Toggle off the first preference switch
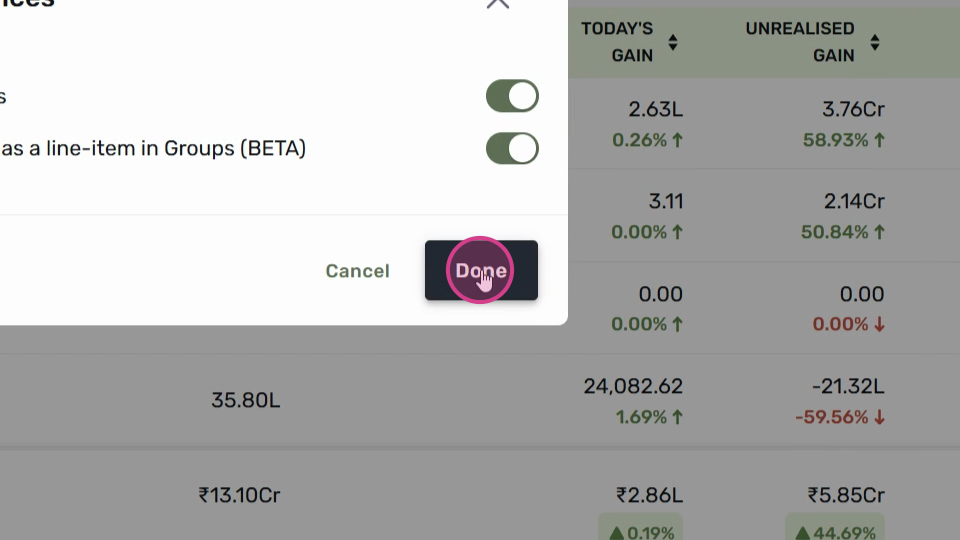960x540 pixels. pyautogui.click(x=512, y=96)
